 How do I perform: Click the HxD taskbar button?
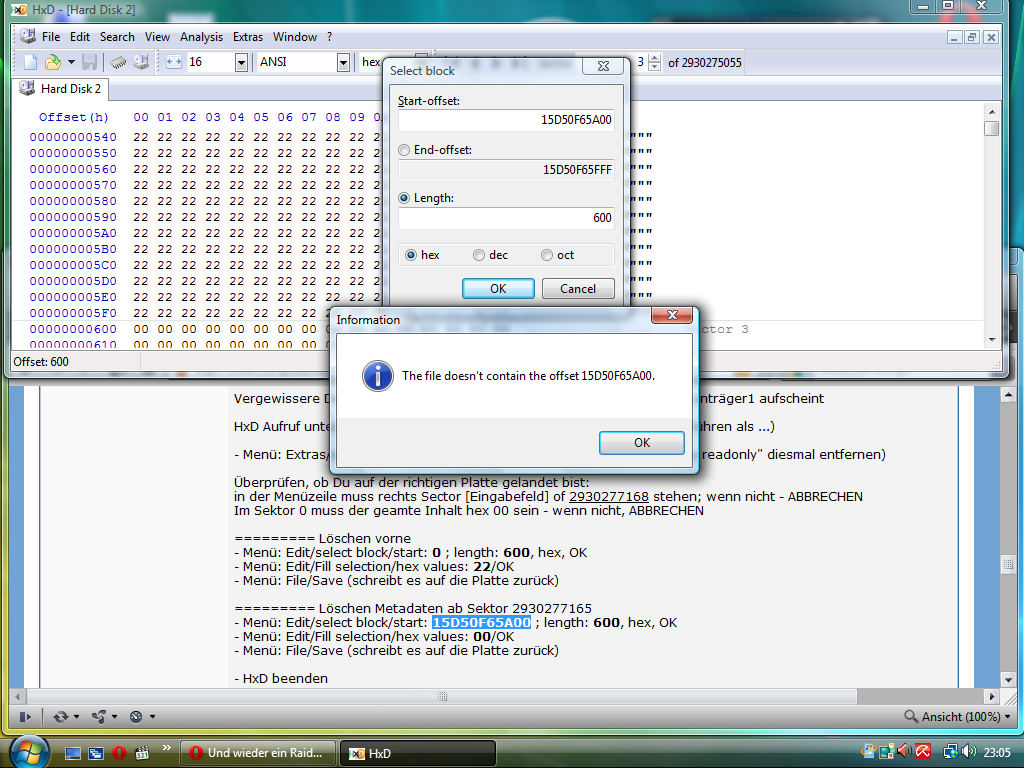point(418,753)
